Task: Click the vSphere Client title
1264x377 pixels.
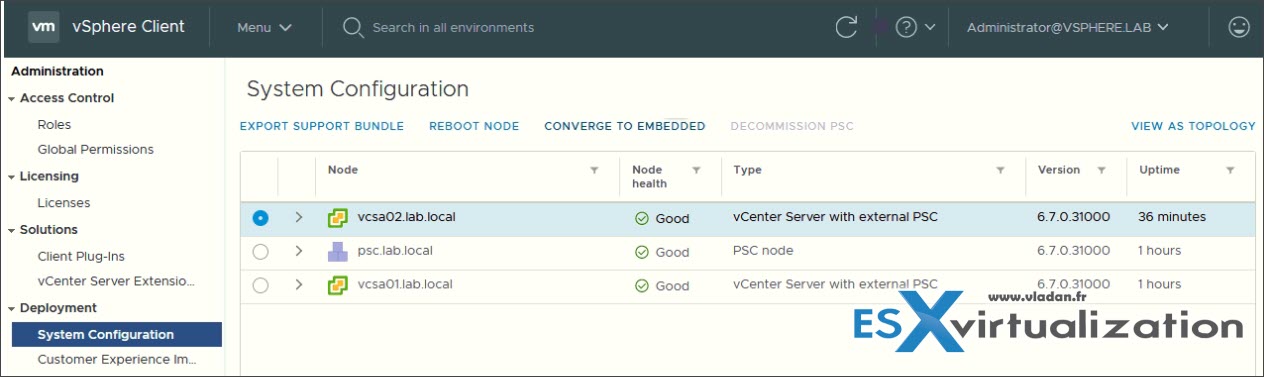Action: pyautogui.click(x=128, y=27)
